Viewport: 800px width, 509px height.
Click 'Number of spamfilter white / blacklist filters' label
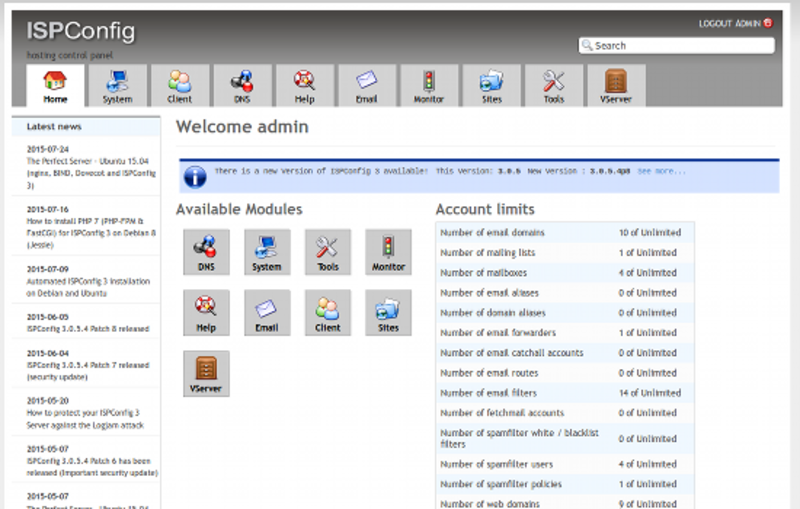click(519, 439)
